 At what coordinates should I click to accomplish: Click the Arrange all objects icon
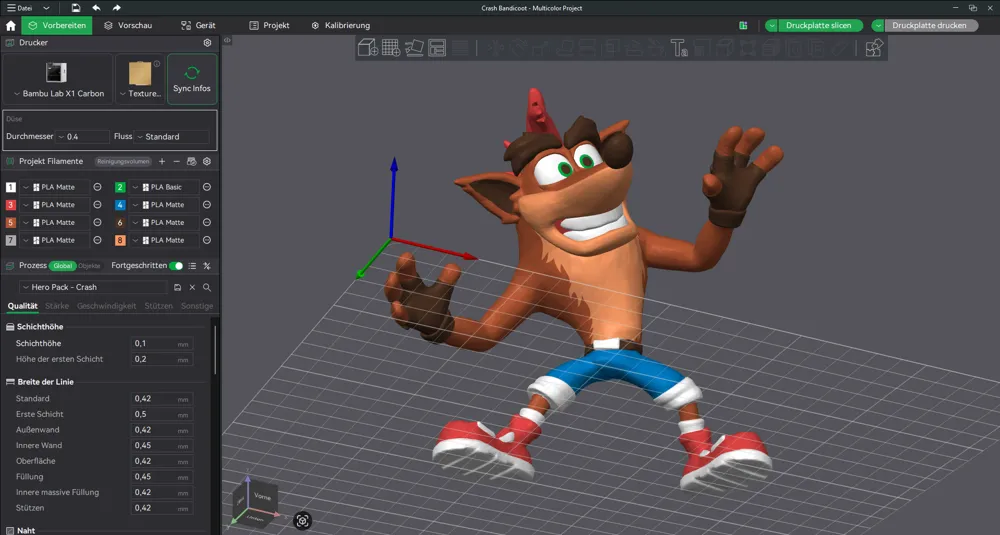click(x=437, y=48)
